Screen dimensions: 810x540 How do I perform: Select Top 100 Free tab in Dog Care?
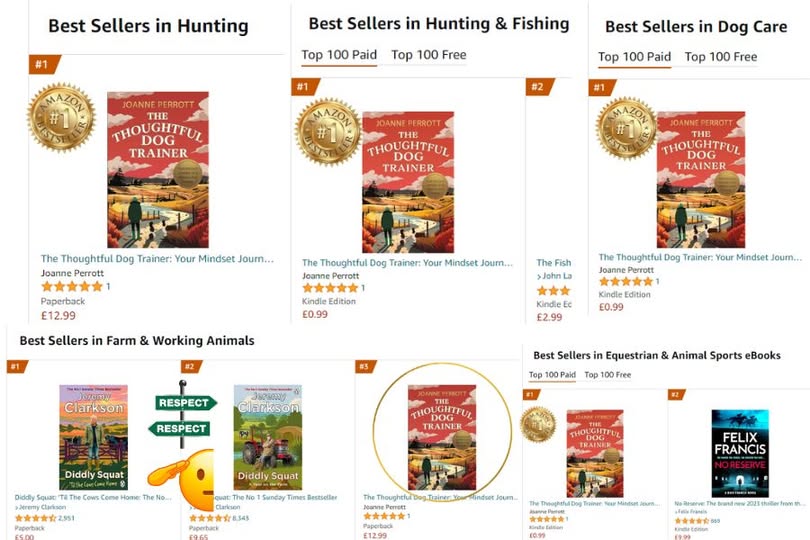pos(720,57)
